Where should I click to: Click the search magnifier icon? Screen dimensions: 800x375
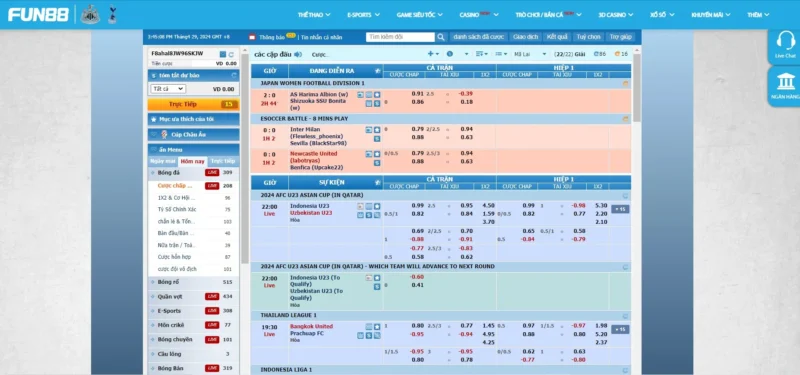[441, 37]
